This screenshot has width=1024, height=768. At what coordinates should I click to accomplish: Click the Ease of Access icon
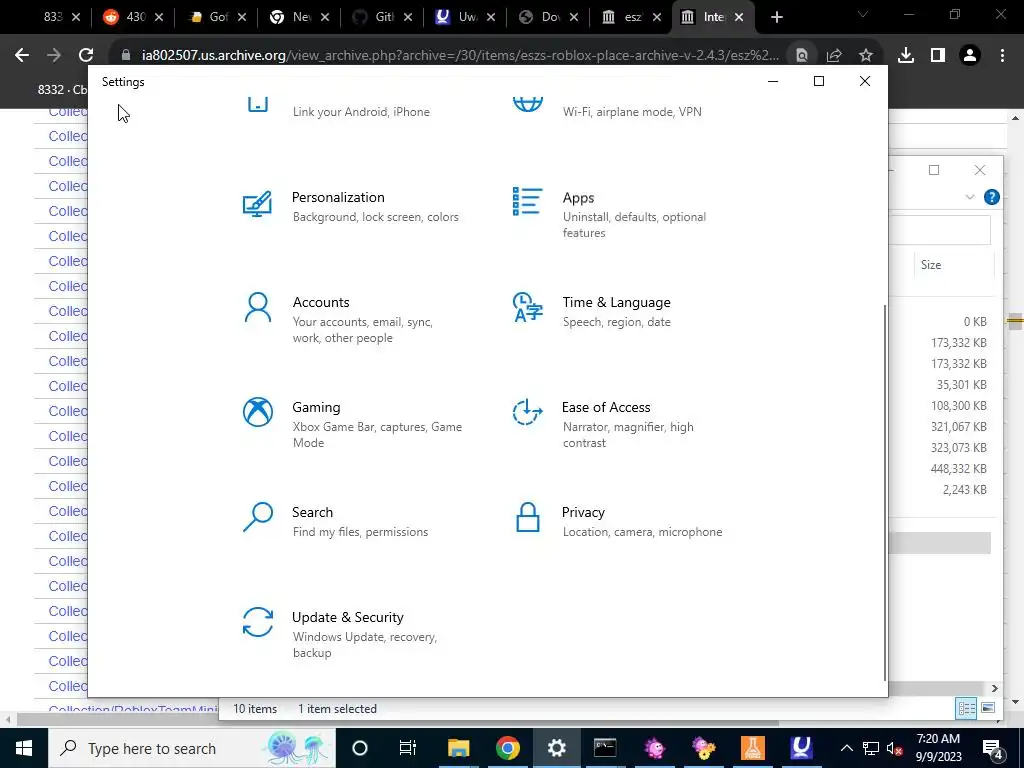point(527,412)
